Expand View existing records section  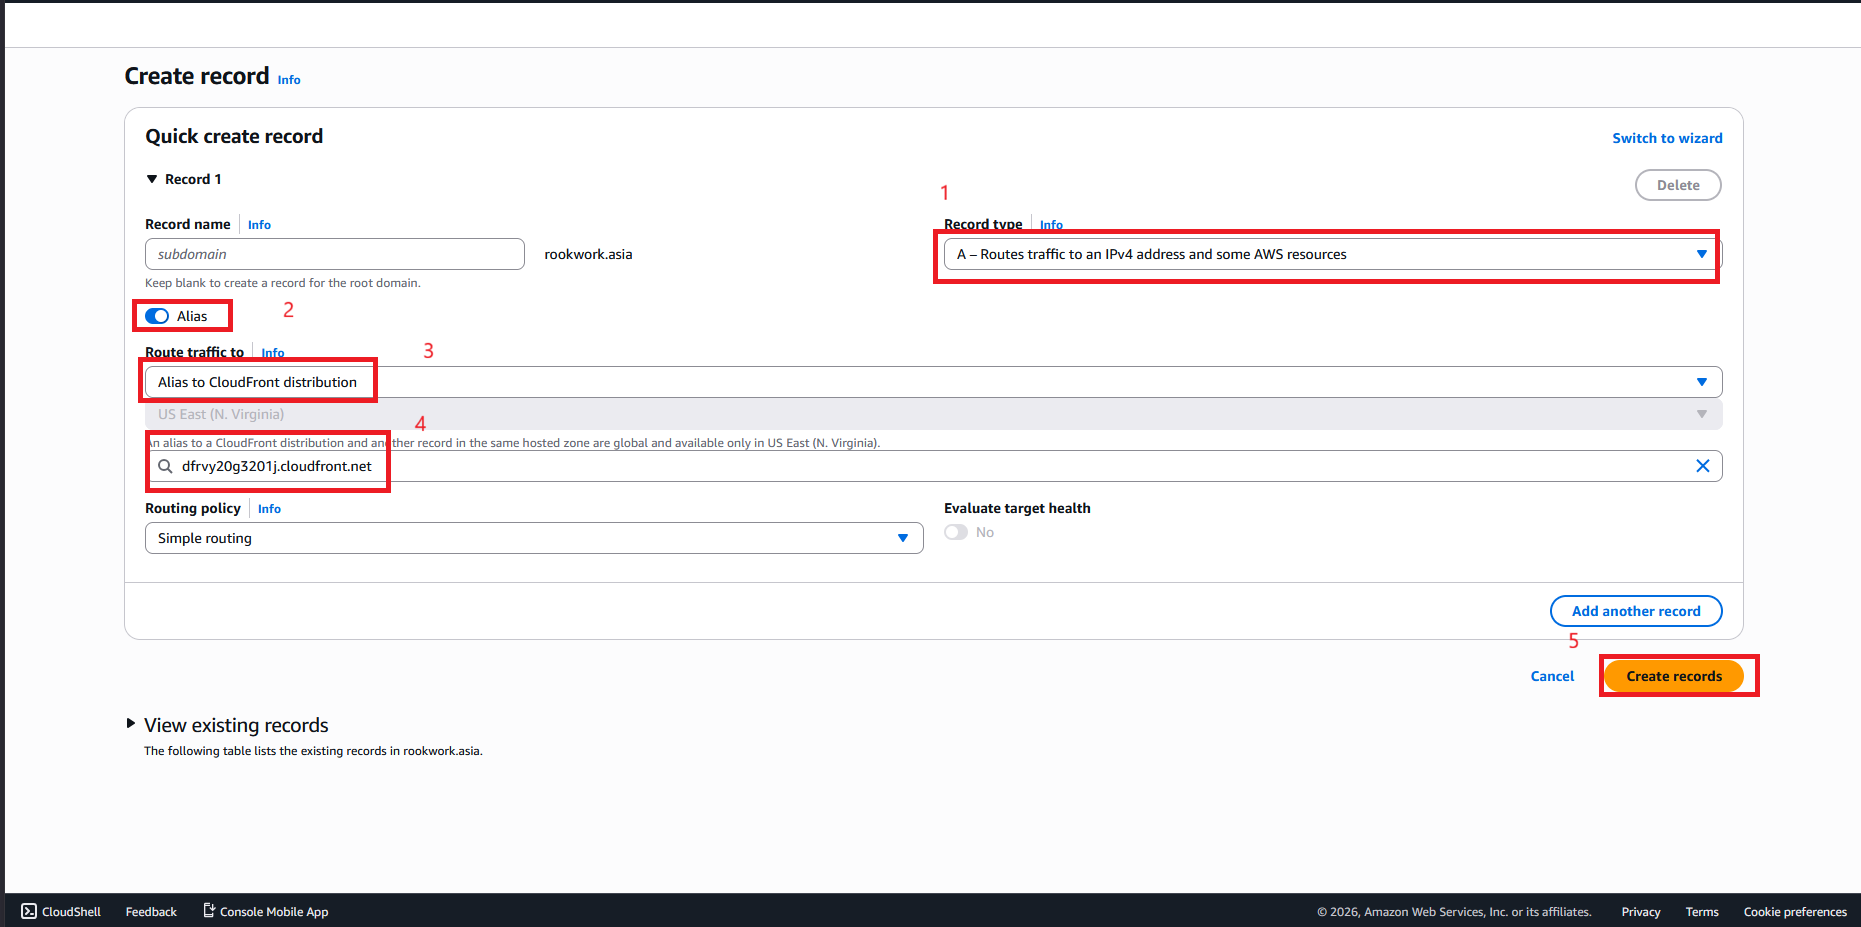130,723
